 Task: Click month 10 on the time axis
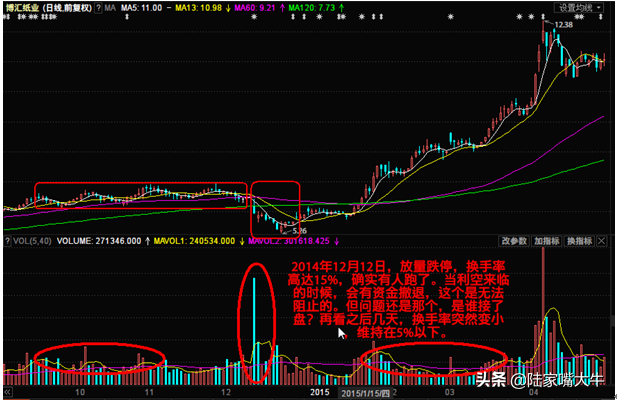click(80, 392)
